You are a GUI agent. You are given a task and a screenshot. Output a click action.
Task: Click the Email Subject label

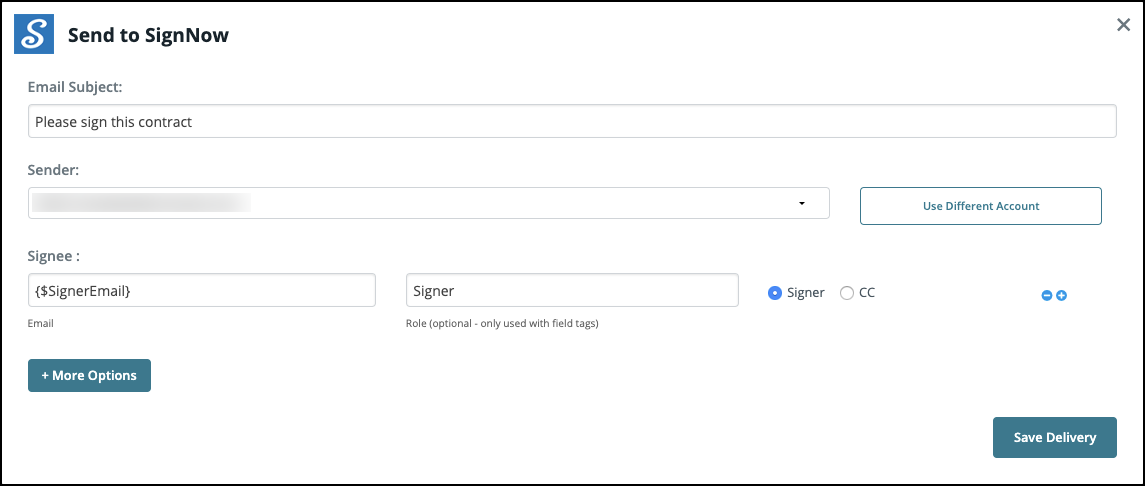(75, 87)
